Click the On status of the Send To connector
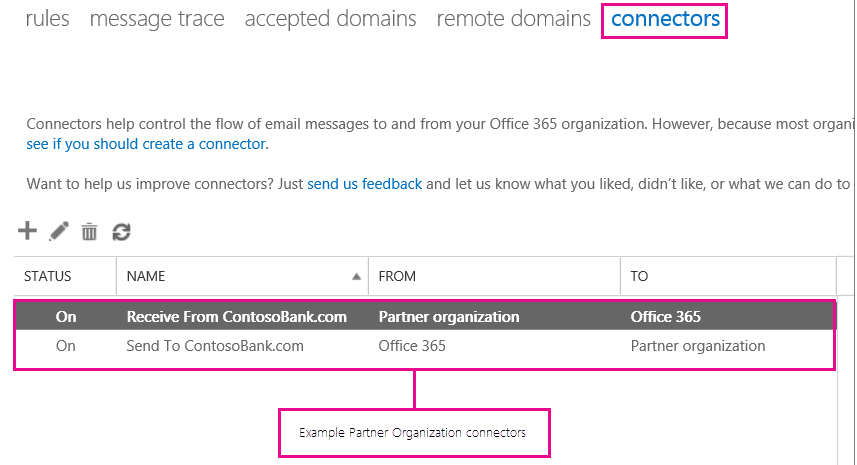 point(66,346)
